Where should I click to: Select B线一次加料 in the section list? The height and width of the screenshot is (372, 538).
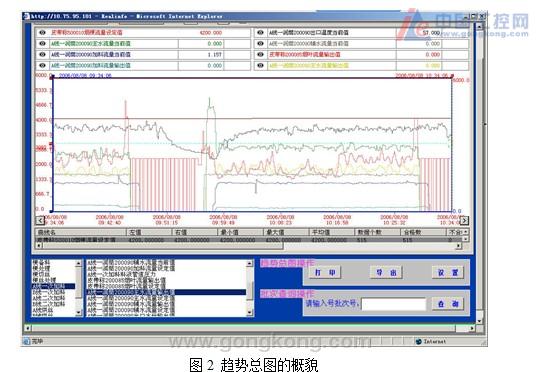pyautogui.click(x=48, y=292)
